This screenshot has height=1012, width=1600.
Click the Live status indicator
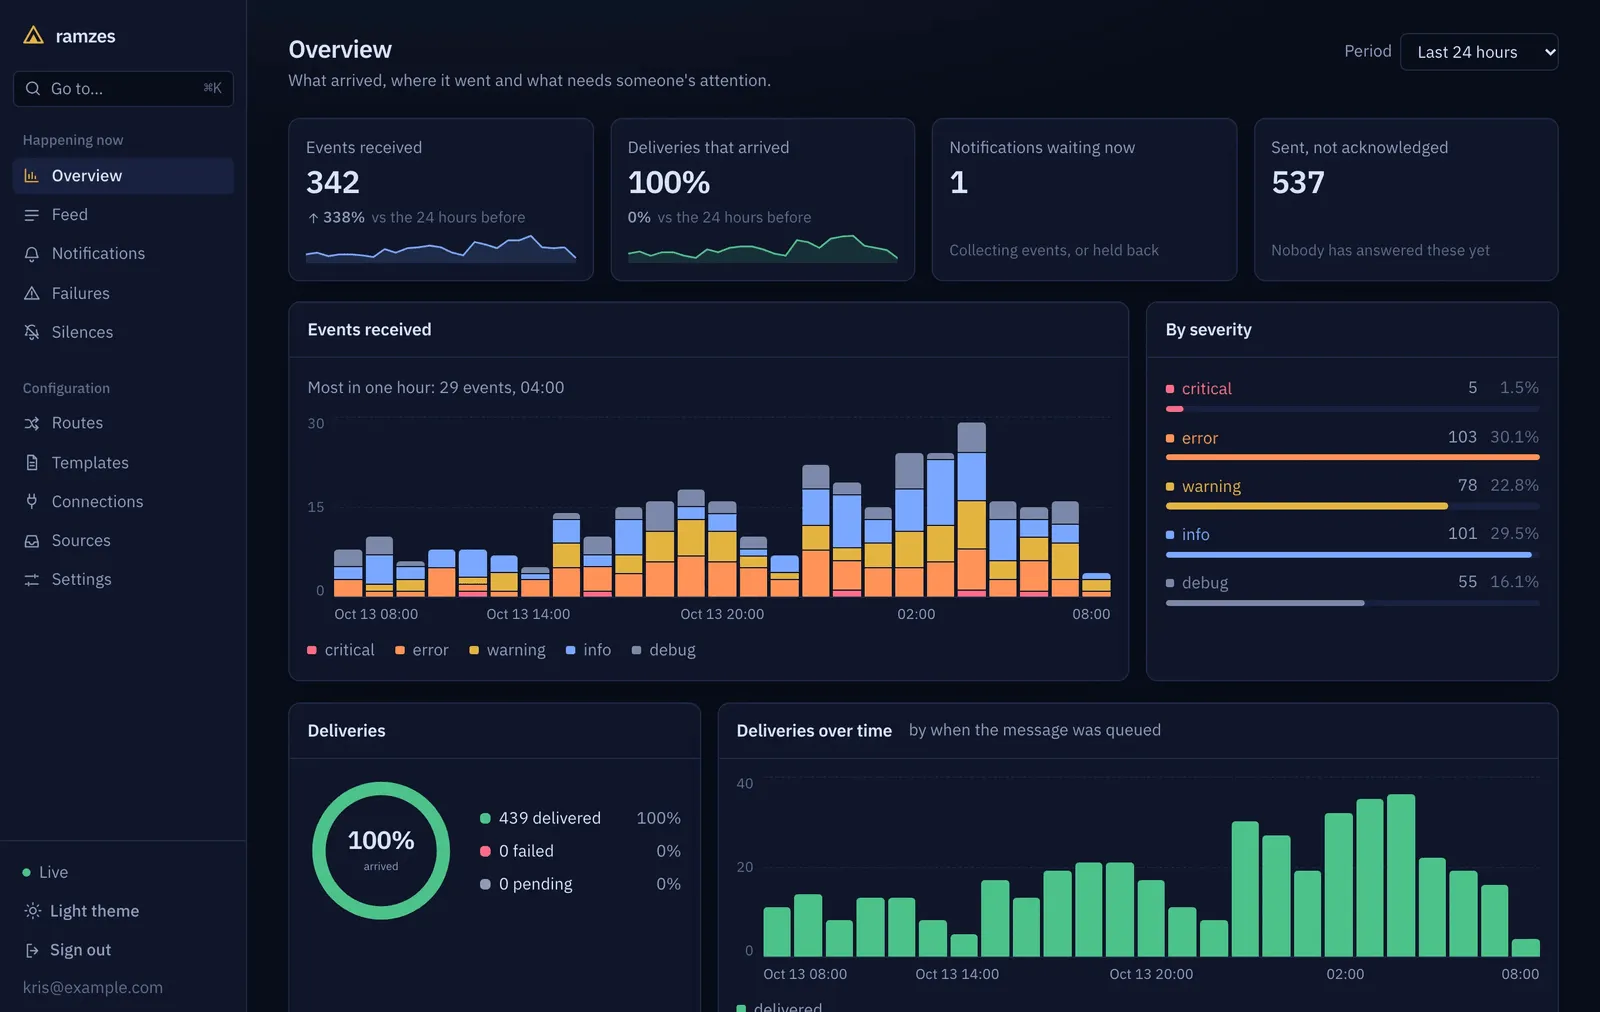(45, 872)
